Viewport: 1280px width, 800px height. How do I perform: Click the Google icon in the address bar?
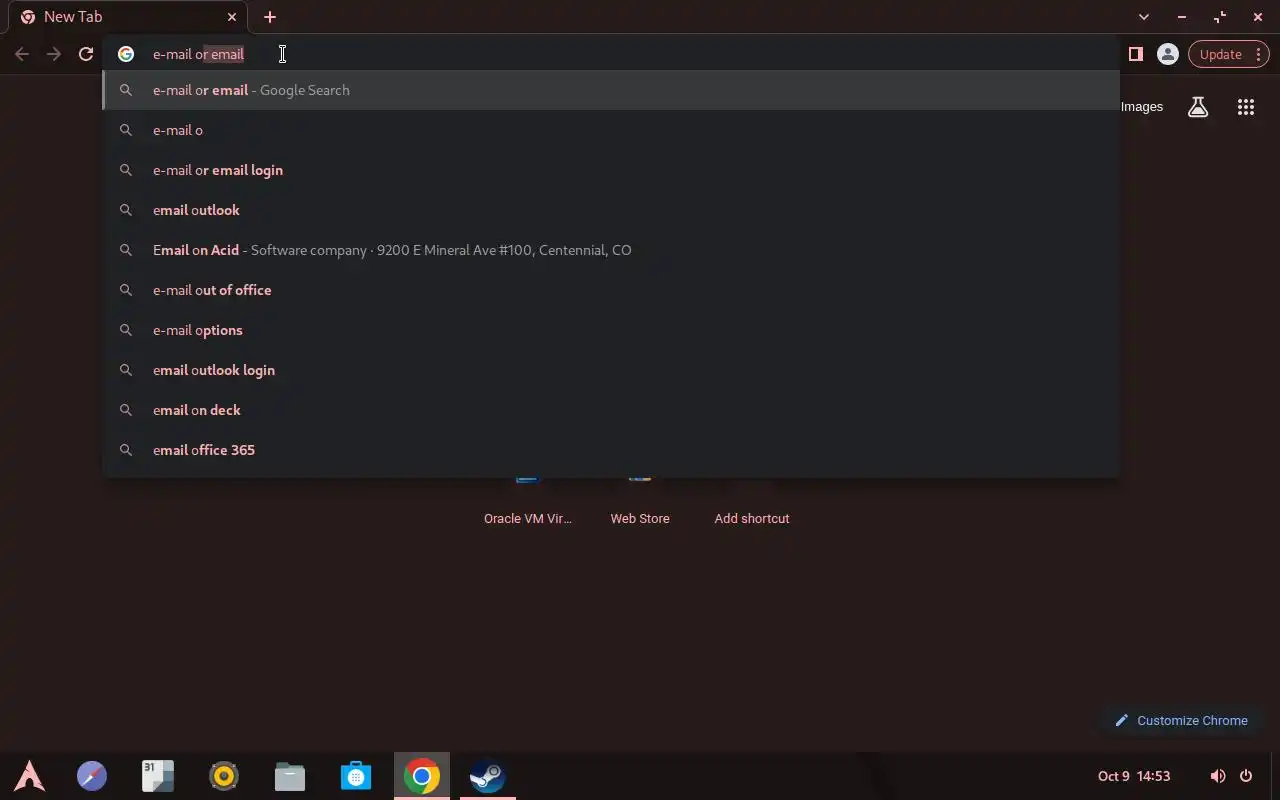coord(126,54)
